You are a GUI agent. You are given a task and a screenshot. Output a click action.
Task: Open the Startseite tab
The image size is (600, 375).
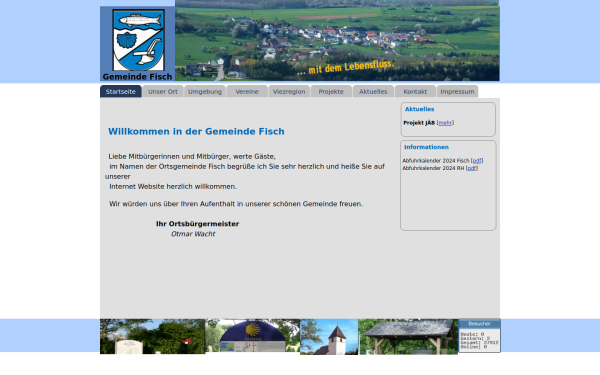121,91
